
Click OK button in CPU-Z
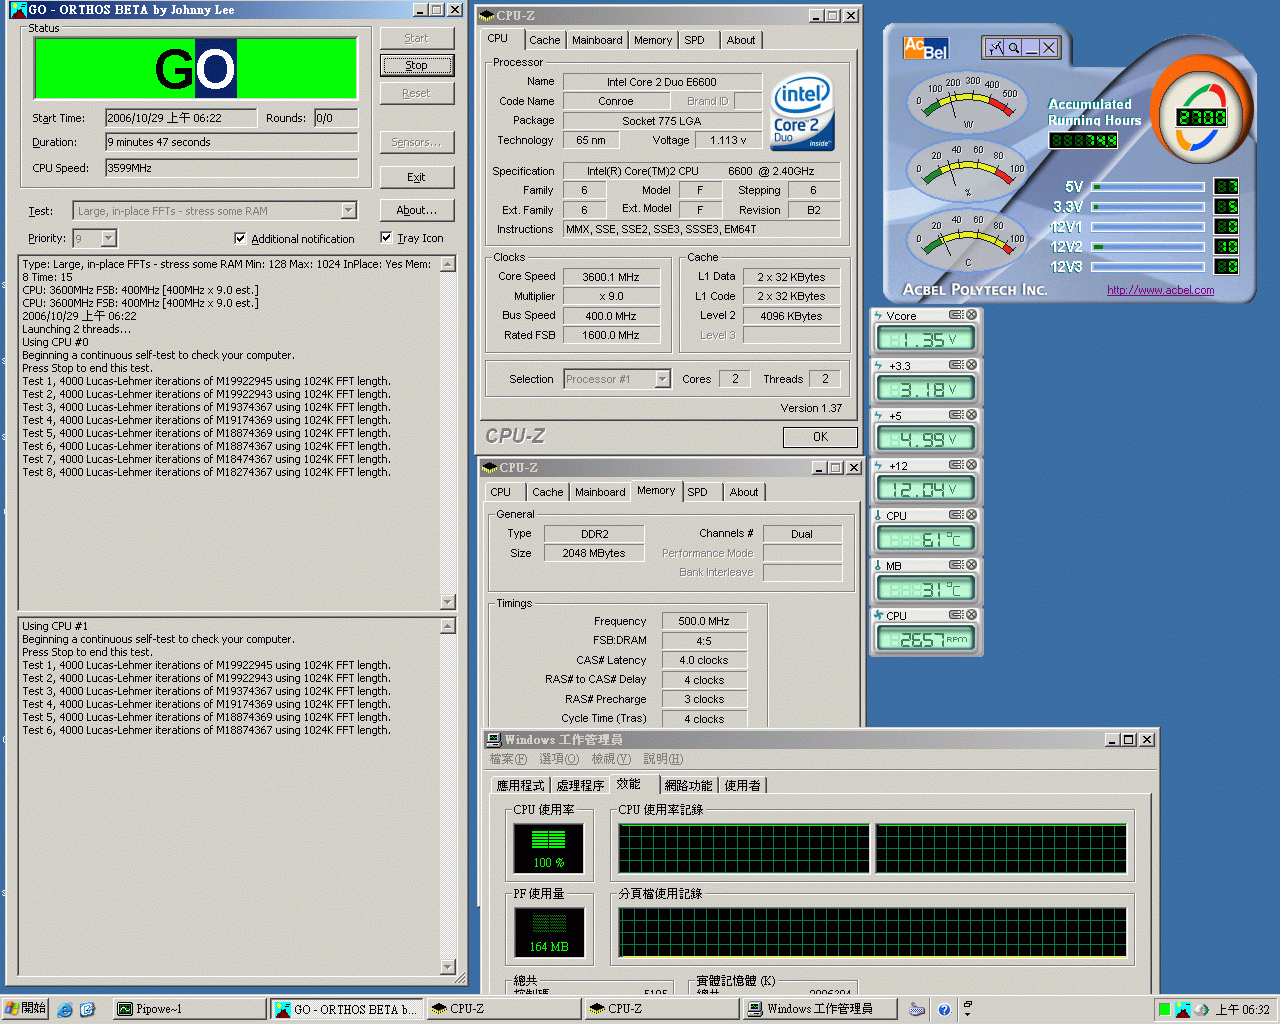[820, 437]
